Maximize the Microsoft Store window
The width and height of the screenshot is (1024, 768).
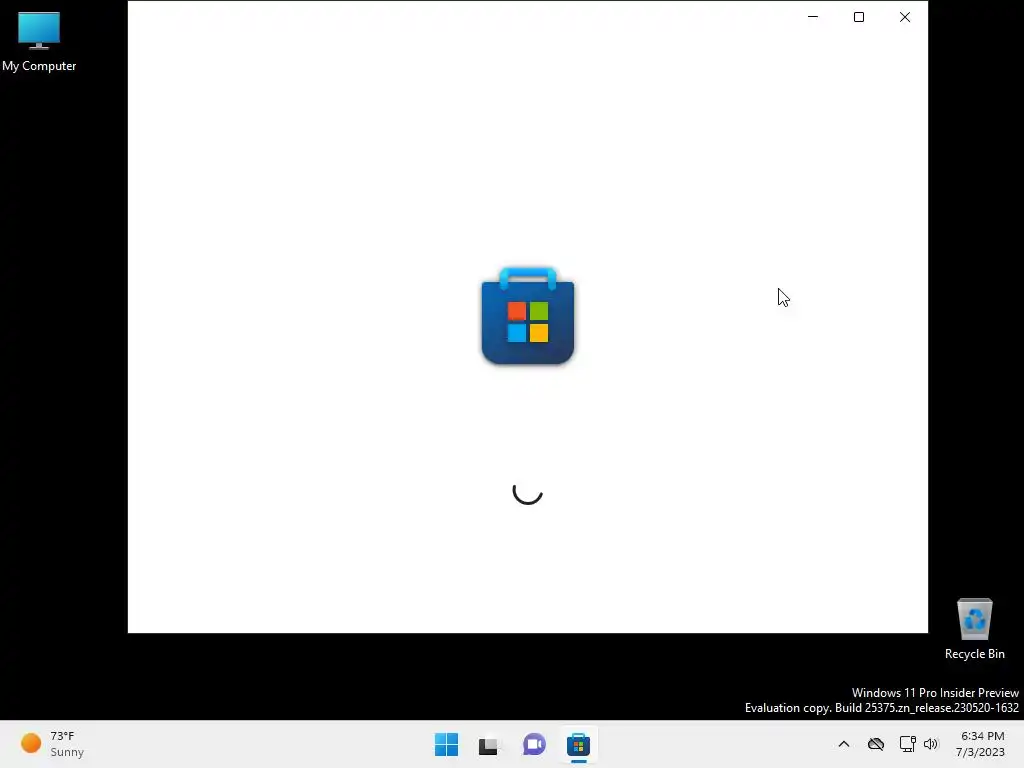coord(859,17)
